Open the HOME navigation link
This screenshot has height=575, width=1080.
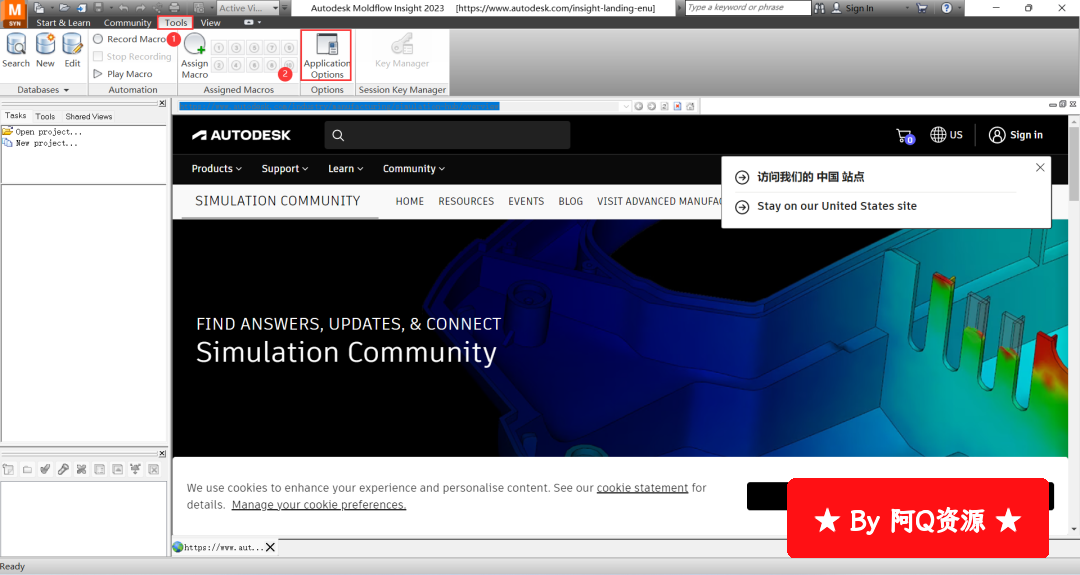(410, 201)
